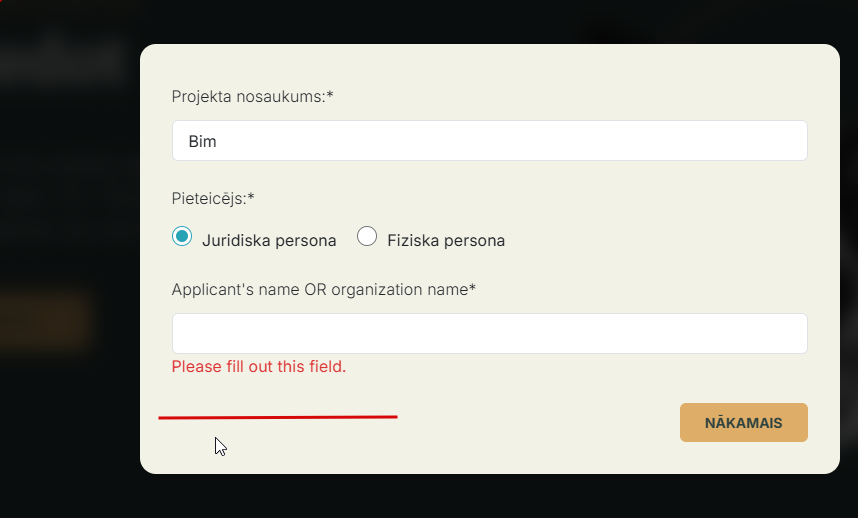Click the dark backdrop below the dialog
This screenshot has width=858, height=518.
pos(490,497)
